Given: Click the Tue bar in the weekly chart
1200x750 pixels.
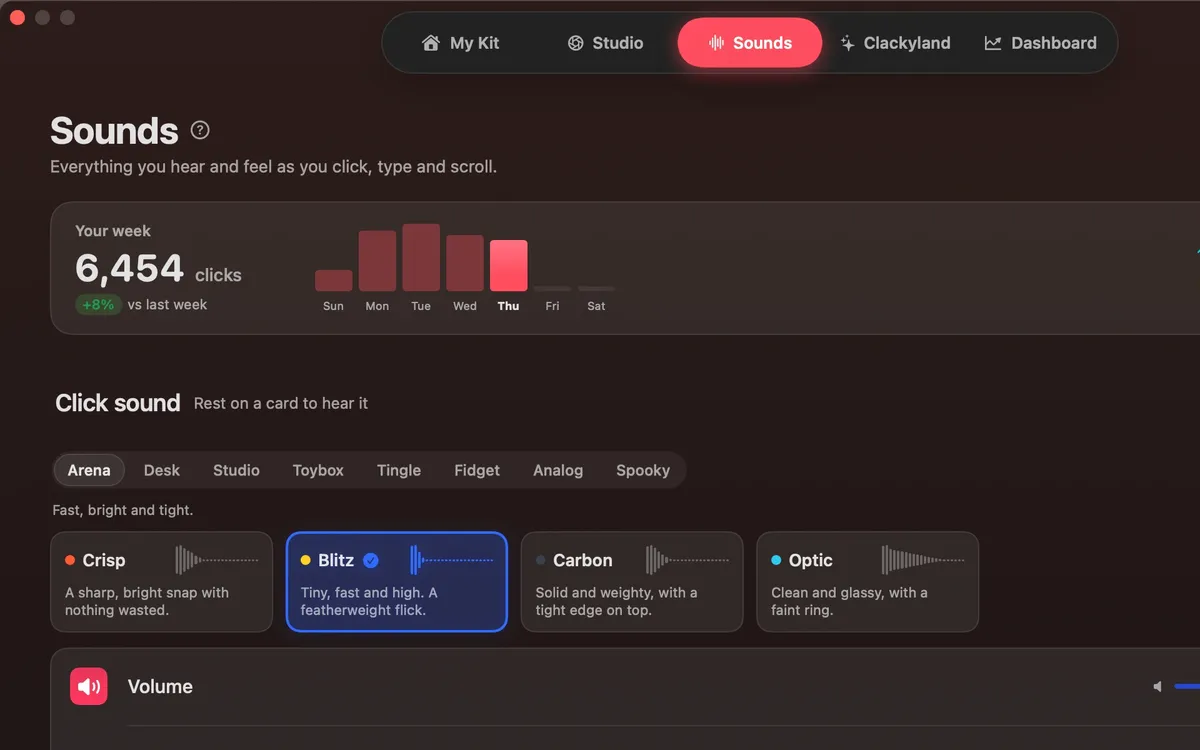Looking at the screenshot, I should [421, 258].
